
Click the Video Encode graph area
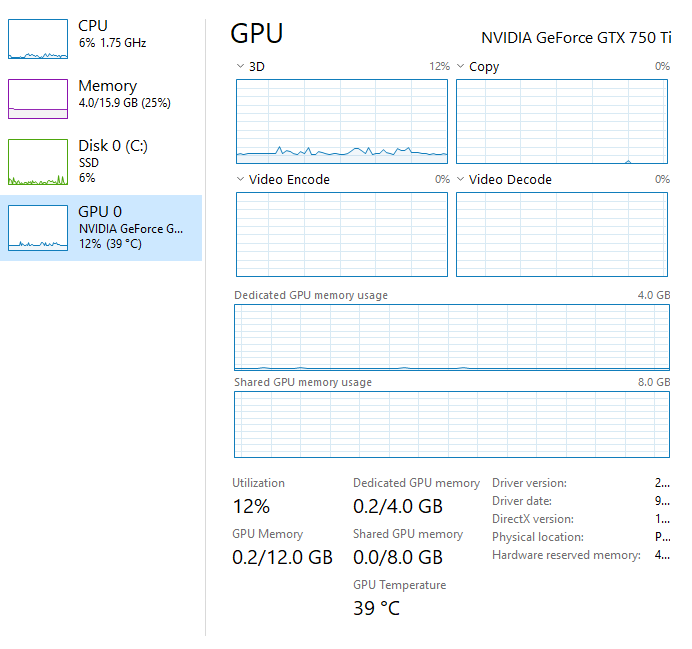point(342,234)
